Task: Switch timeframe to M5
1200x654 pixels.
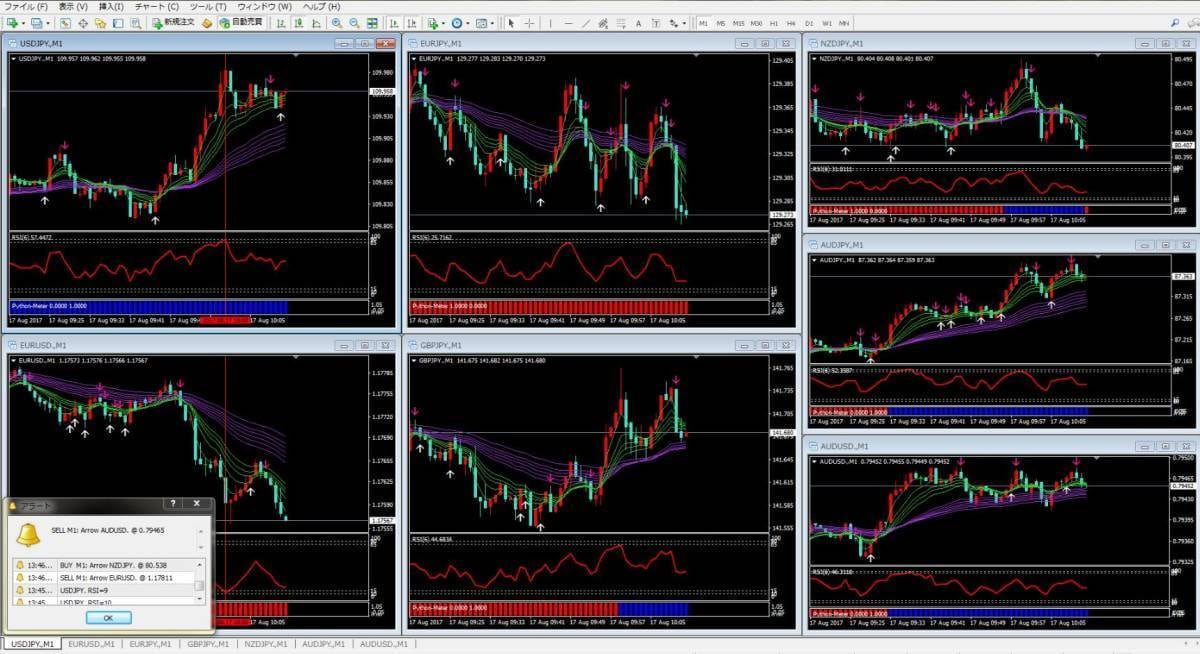Action: point(721,23)
